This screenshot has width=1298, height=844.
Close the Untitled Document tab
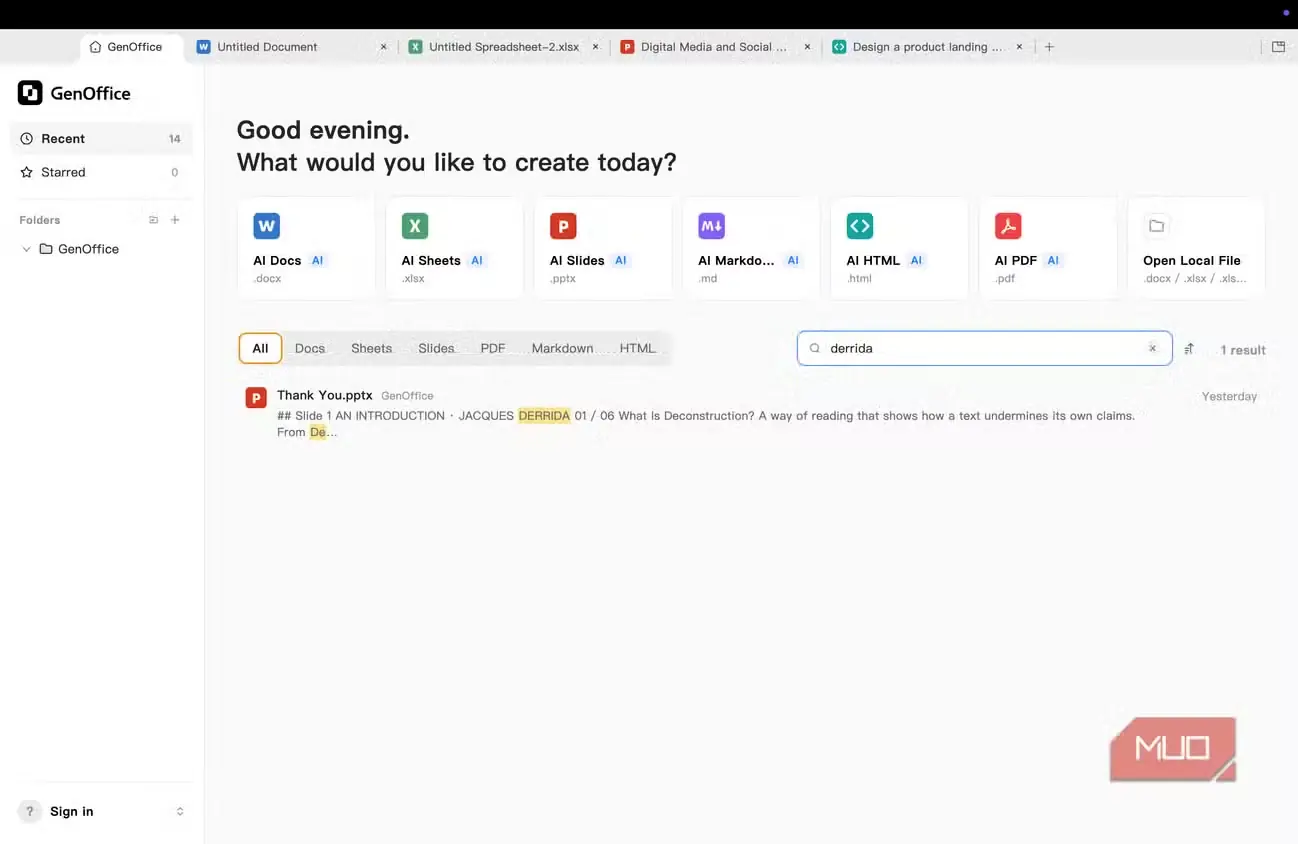point(383,47)
